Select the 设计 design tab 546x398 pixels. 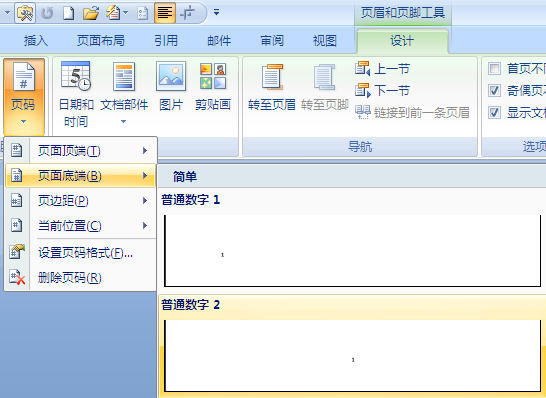coord(402,41)
